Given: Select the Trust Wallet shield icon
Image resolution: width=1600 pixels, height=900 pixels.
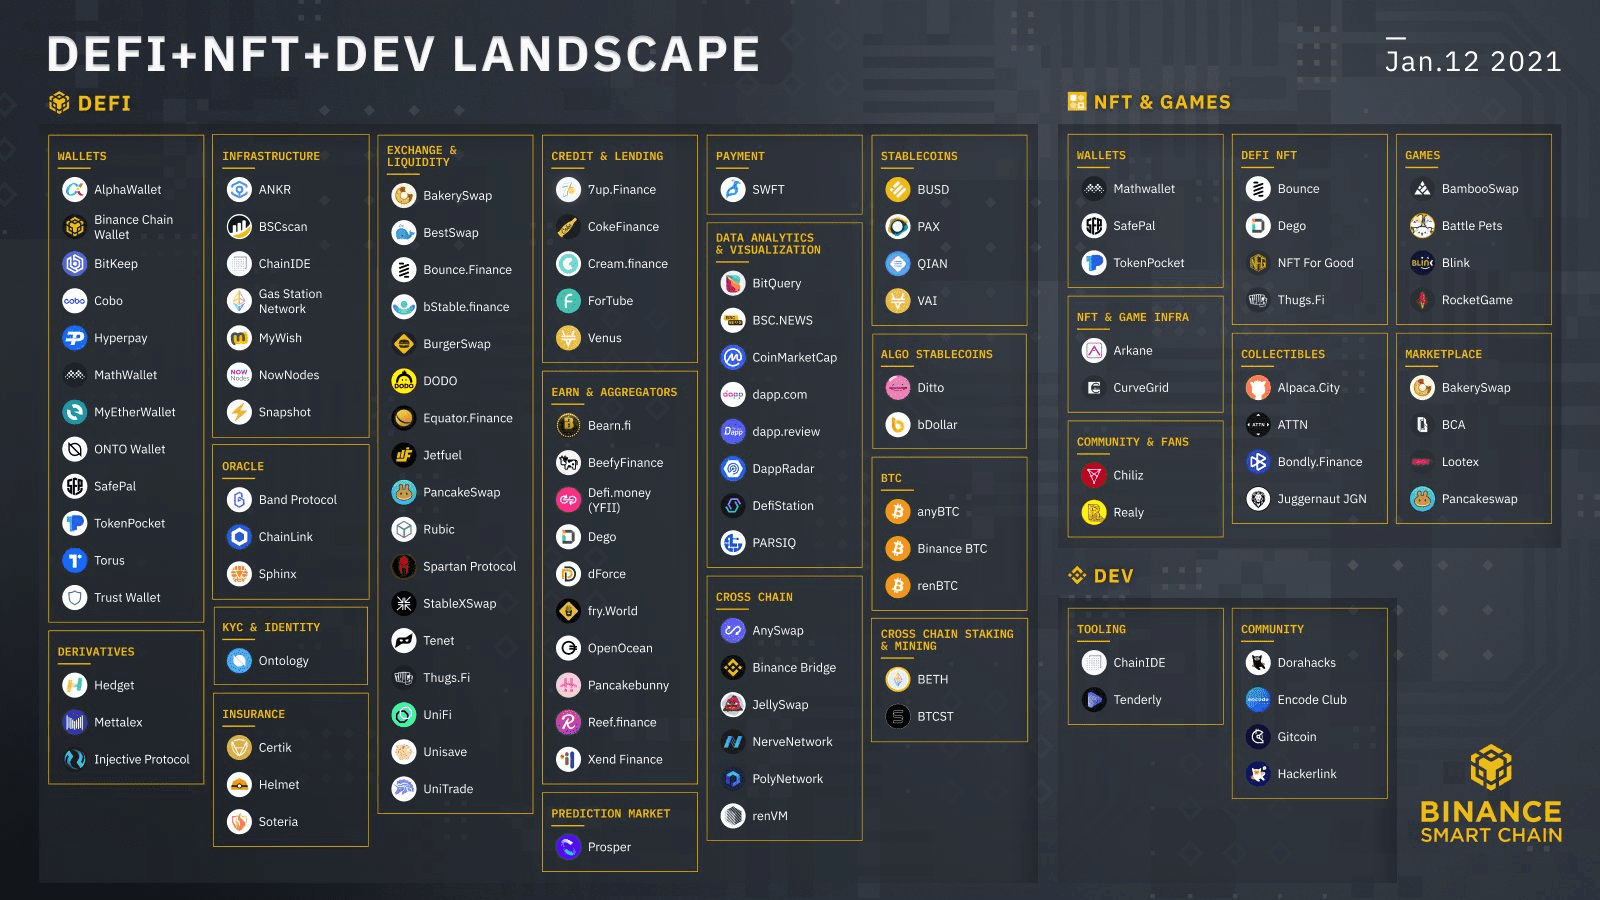Looking at the screenshot, I should coord(75,598).
